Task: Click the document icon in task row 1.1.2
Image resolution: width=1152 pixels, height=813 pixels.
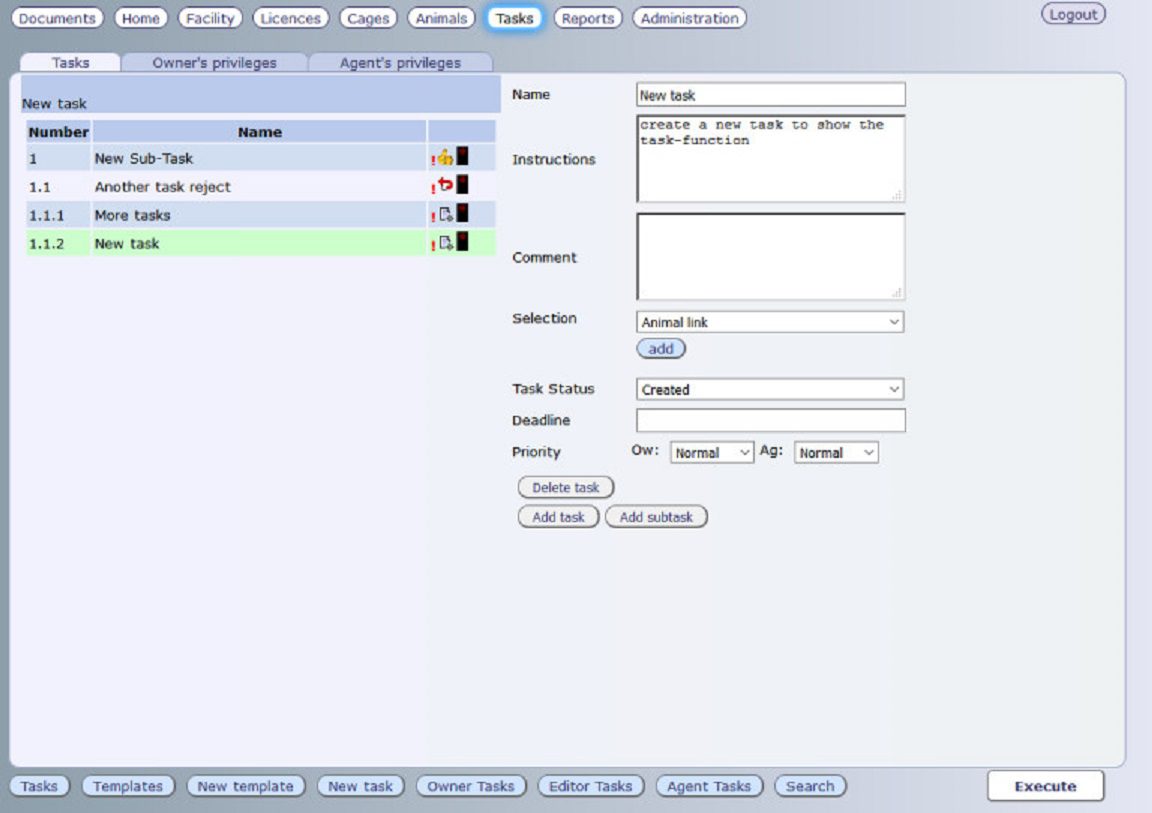Action: pos(445,242)
